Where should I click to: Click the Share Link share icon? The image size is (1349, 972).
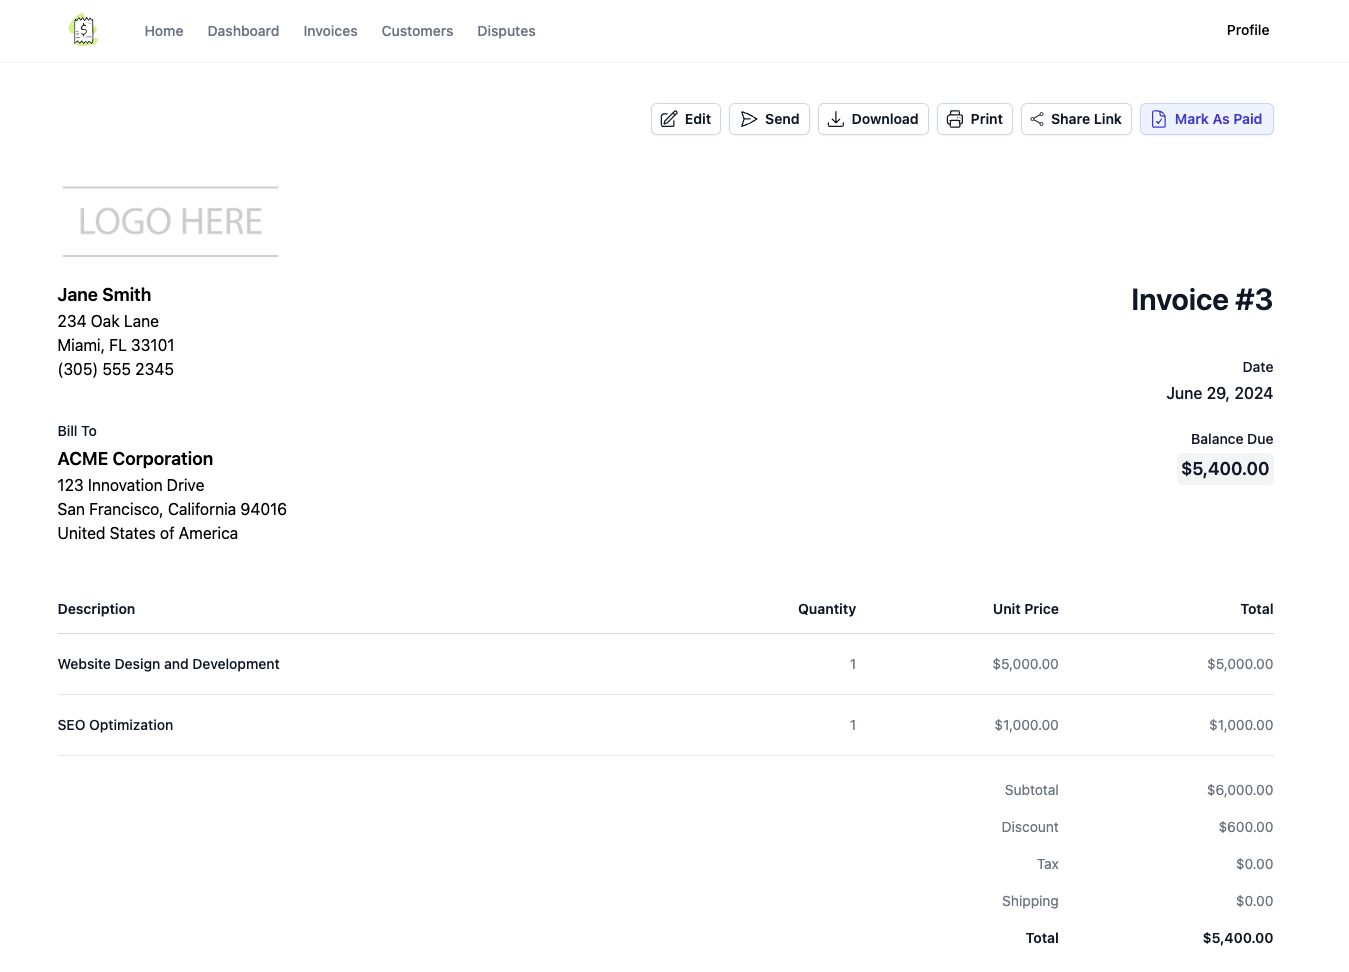tap(1037, 119)
